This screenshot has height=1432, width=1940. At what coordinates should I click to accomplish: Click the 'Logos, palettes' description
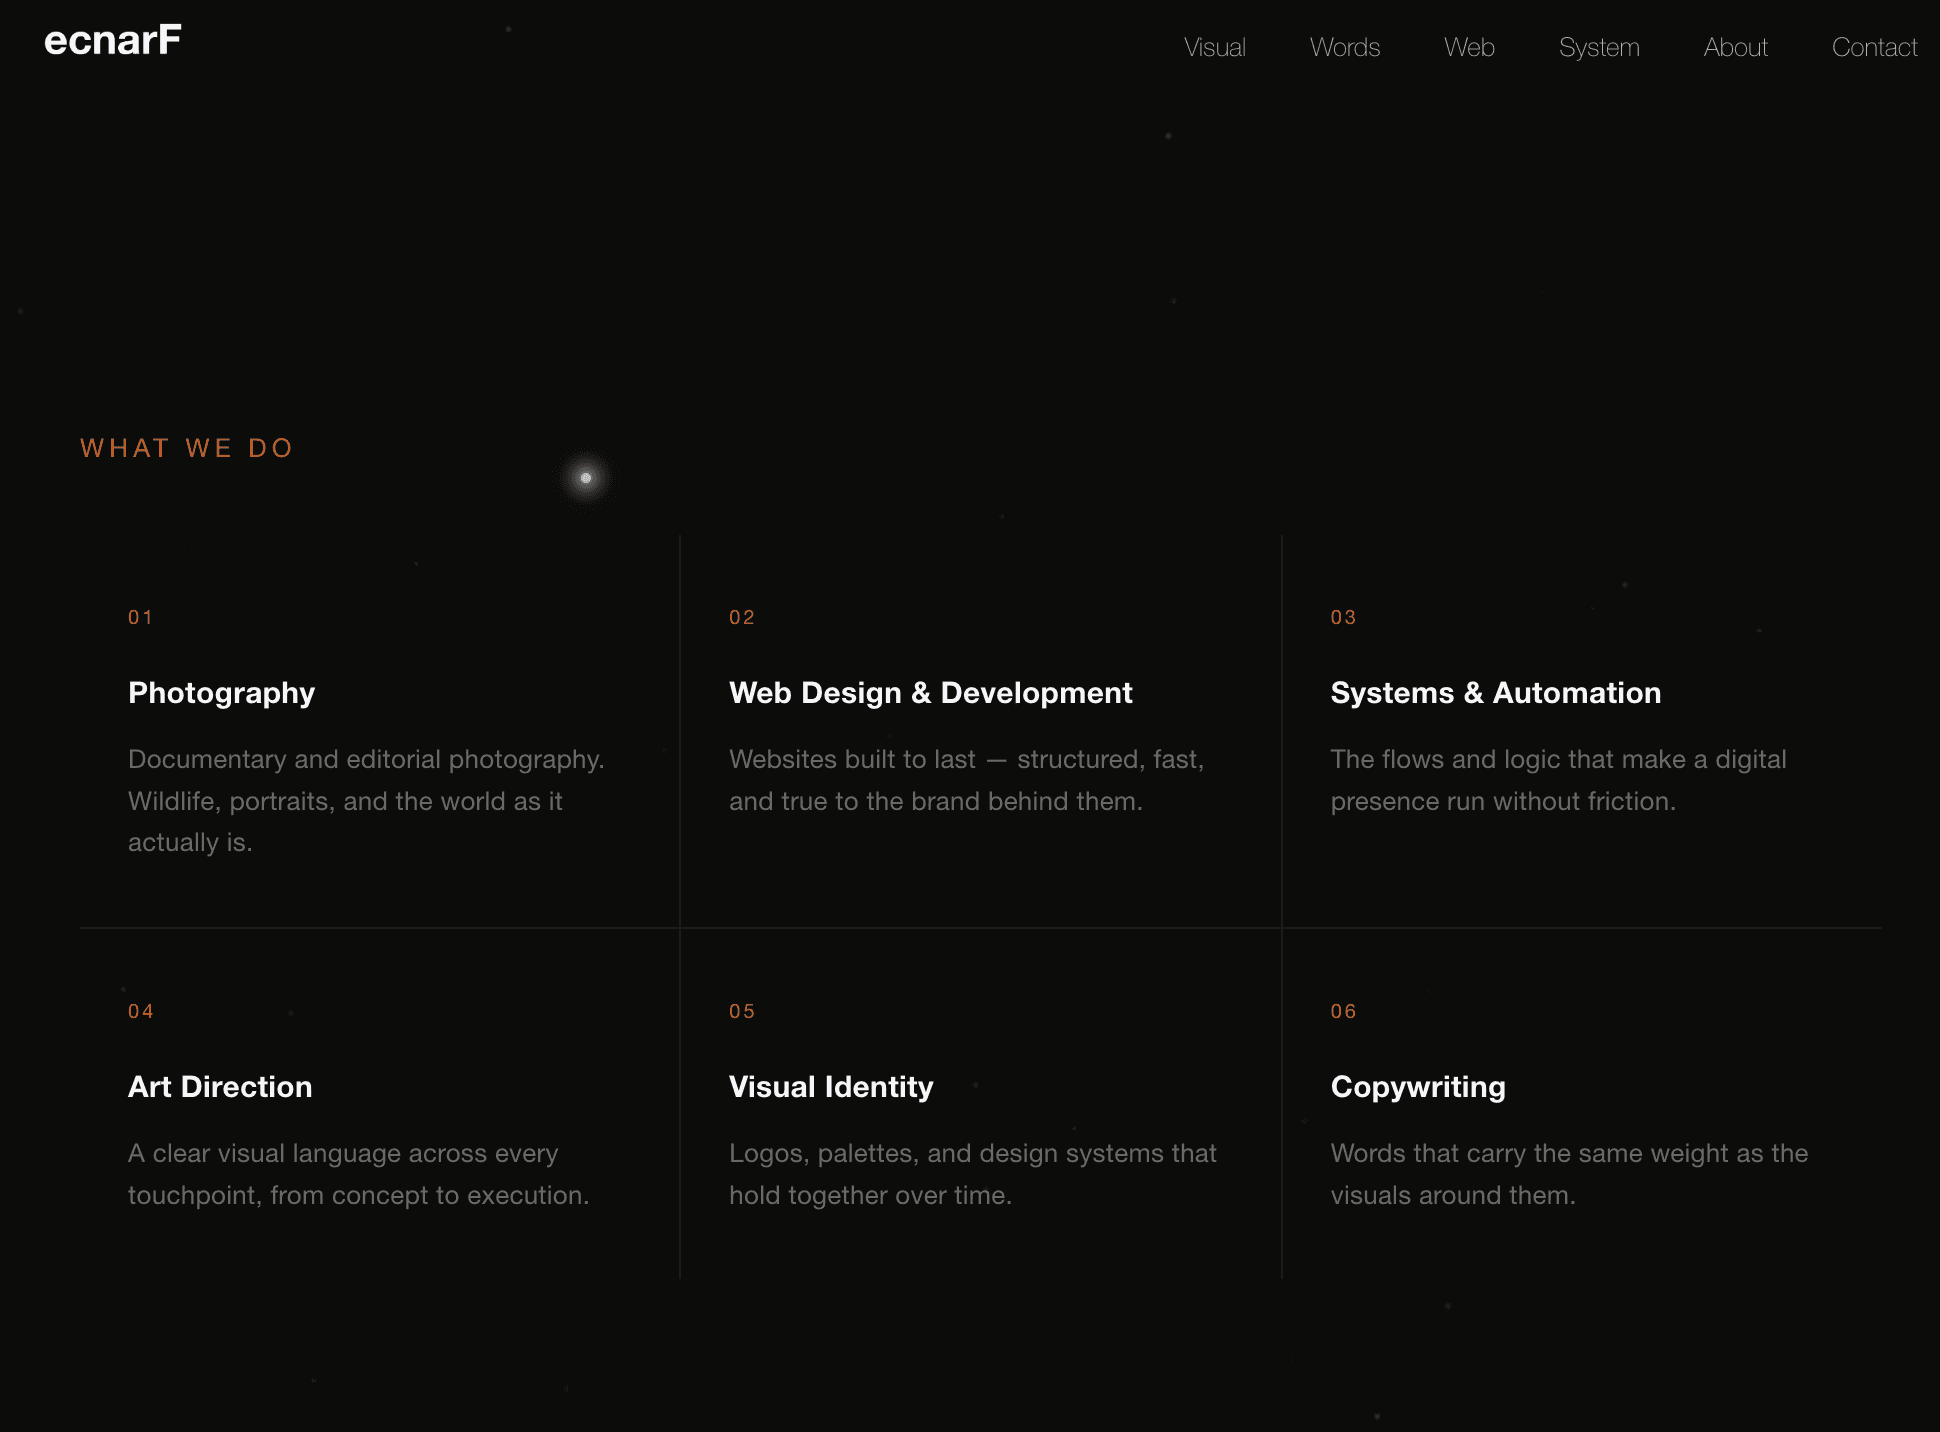972,1174
